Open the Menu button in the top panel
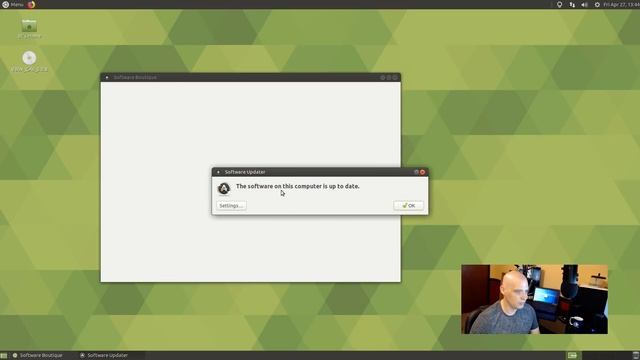Screen dimensions: 640x360 [13, 4]
